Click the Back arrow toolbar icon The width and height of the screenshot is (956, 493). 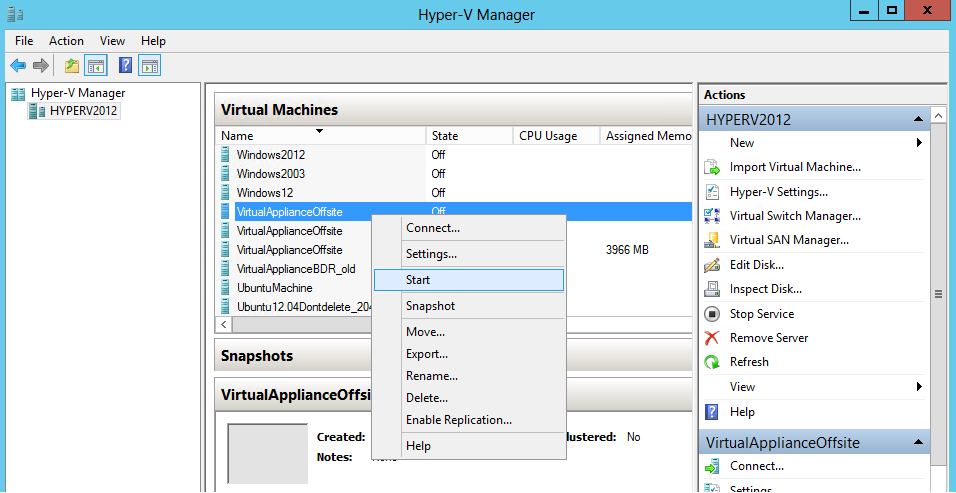[18, 65]
